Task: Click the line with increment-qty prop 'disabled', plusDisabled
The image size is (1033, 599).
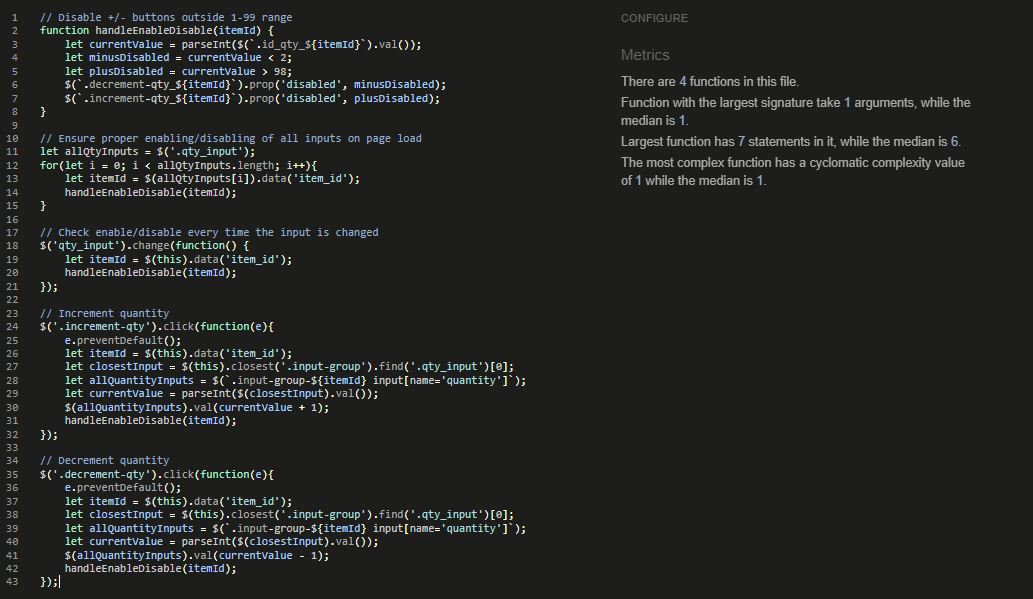Action: 252,98
